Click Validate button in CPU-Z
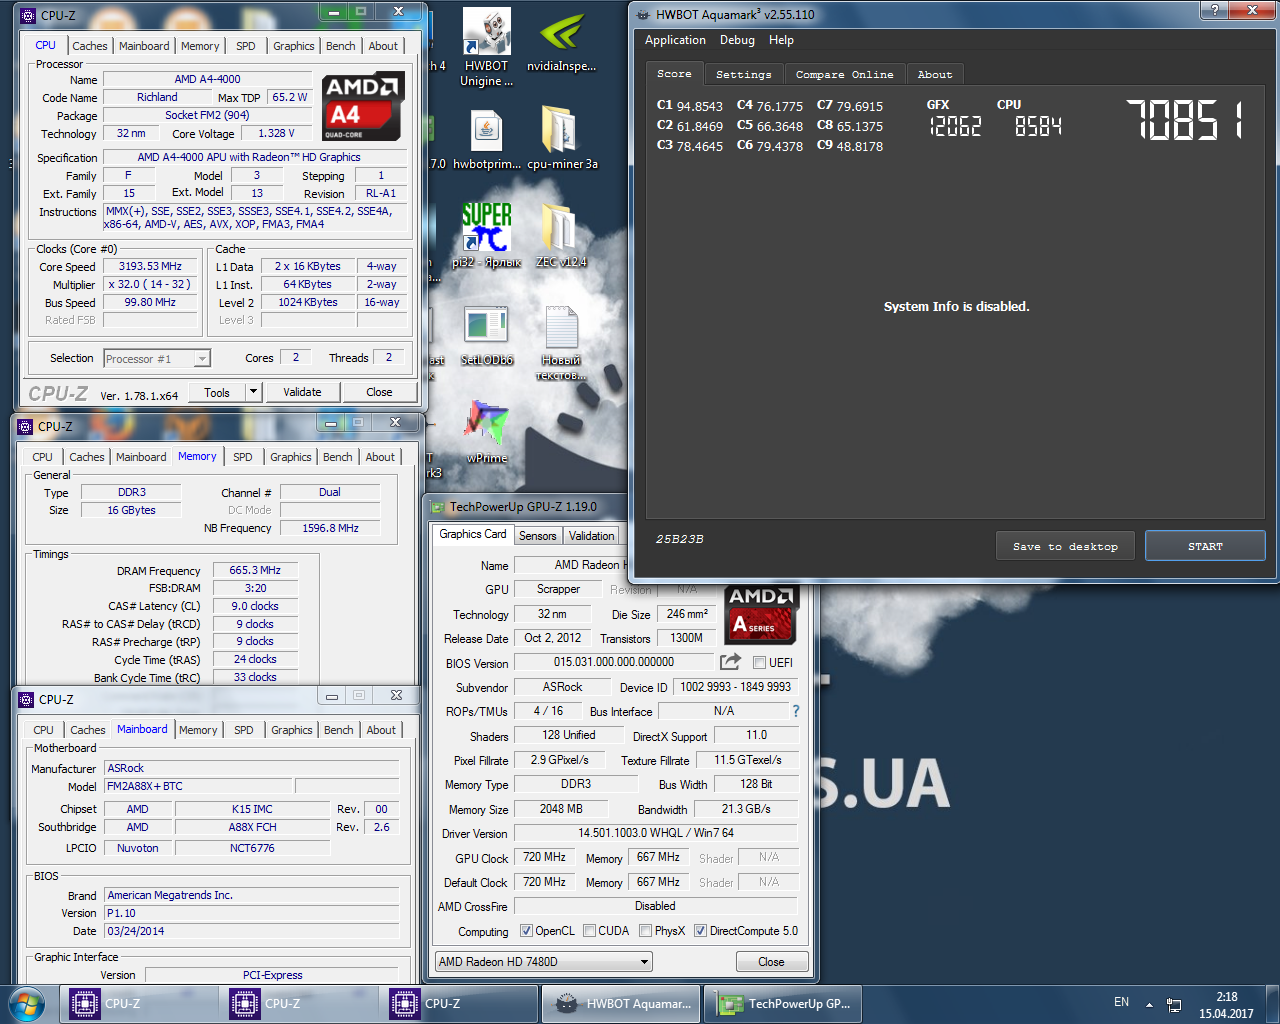The width and height of the screenshot is (1280, 1024). (x=302, y=392)
